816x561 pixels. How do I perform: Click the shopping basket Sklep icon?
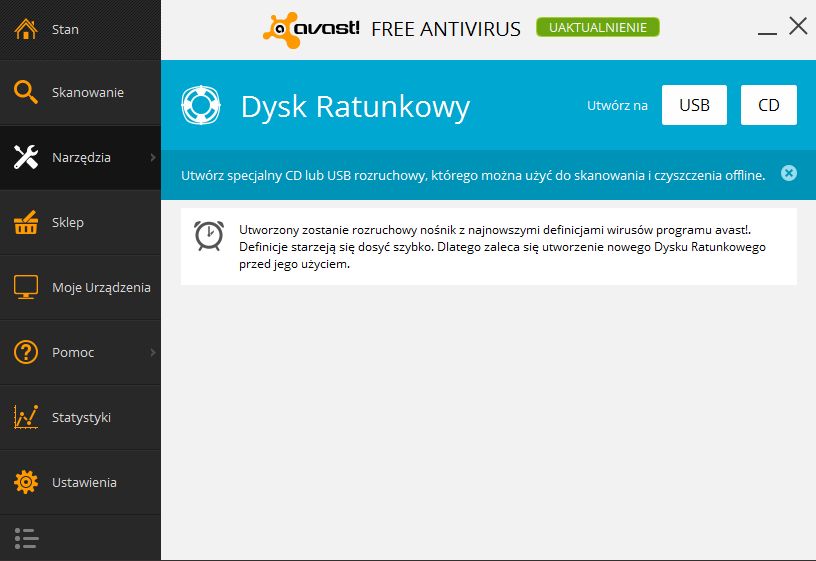point(26,222)
